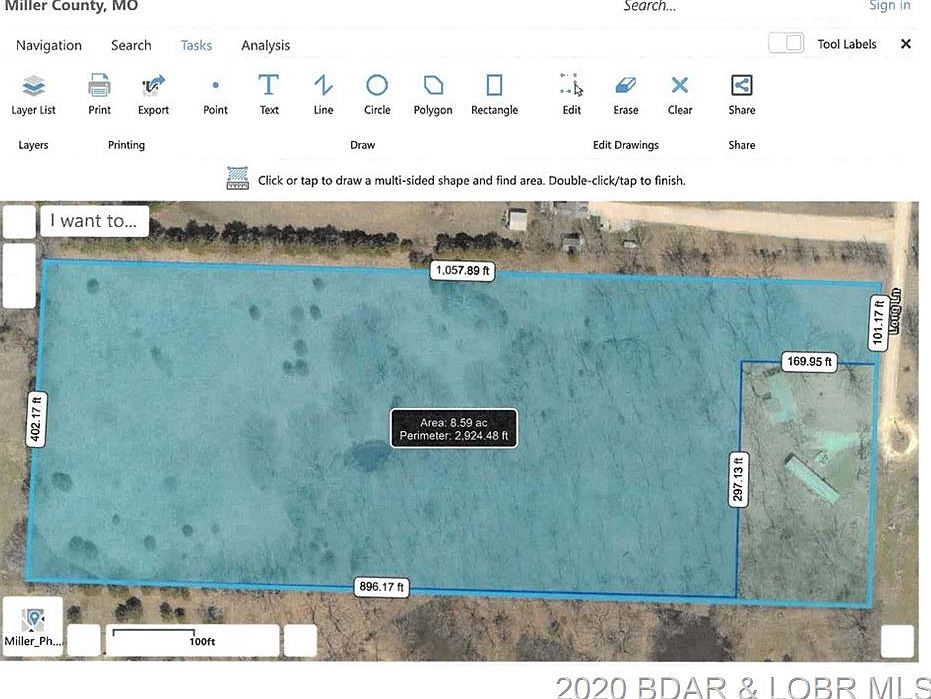Toggle the Tool Labels switch
Image resolution: width=931 pixels, height=699 pixels.
click(786, 44)
